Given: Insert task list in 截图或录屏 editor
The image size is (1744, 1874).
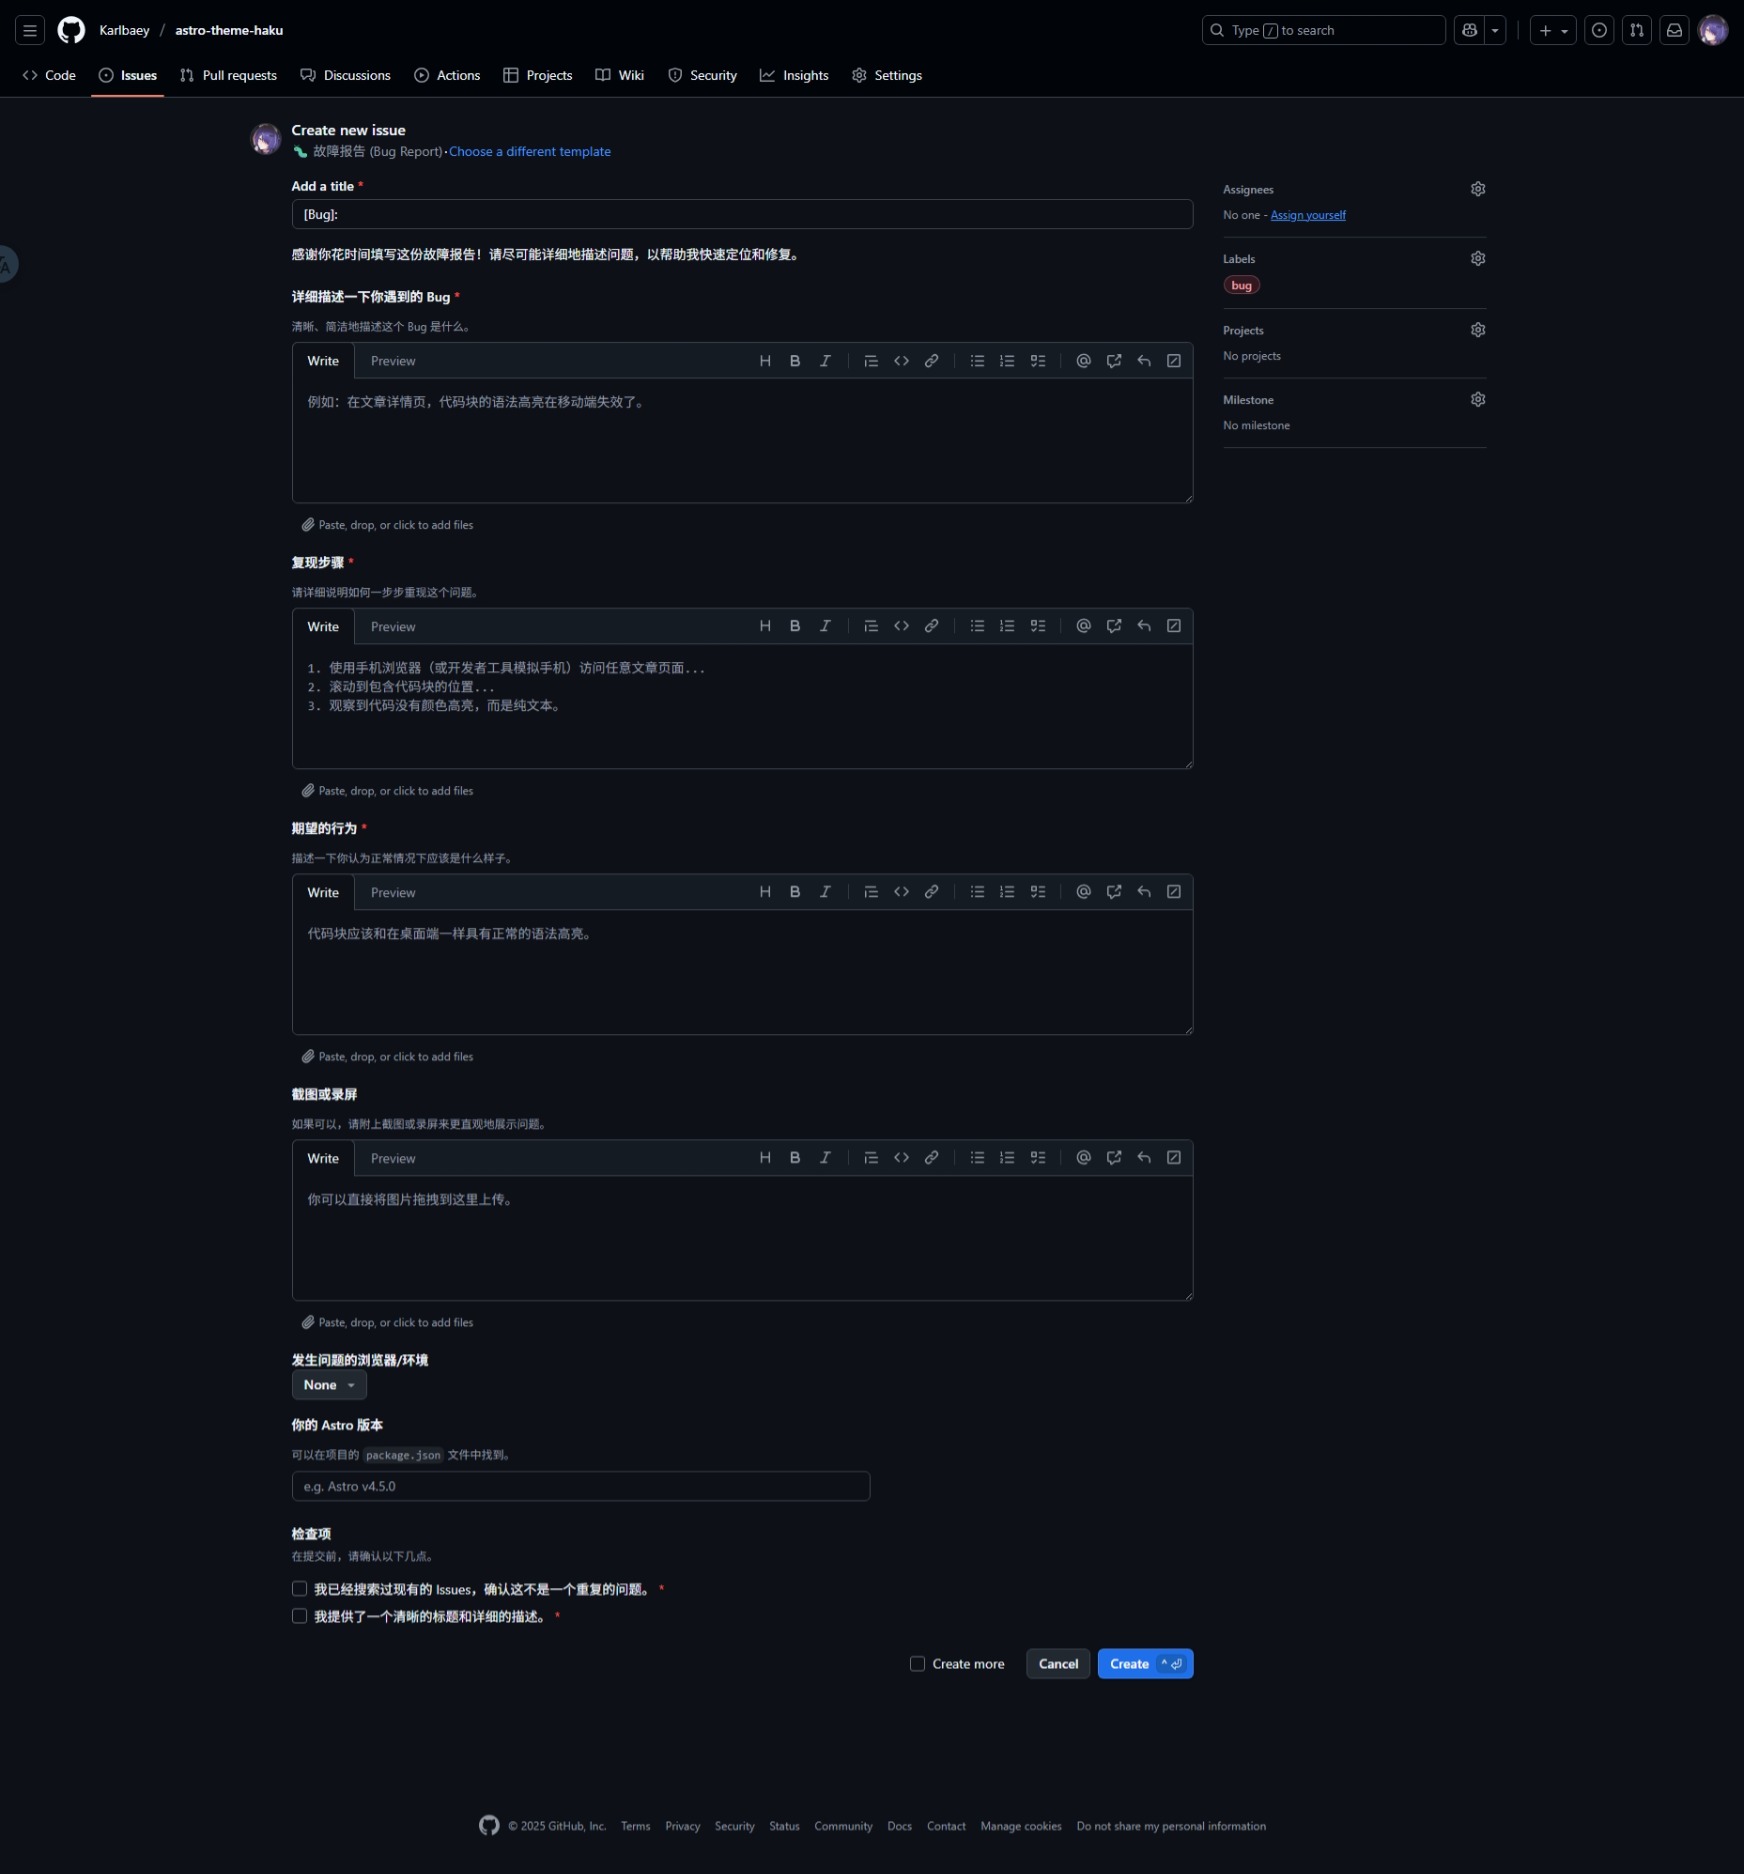Looking at the screenshot, I should (1038, 1158).
